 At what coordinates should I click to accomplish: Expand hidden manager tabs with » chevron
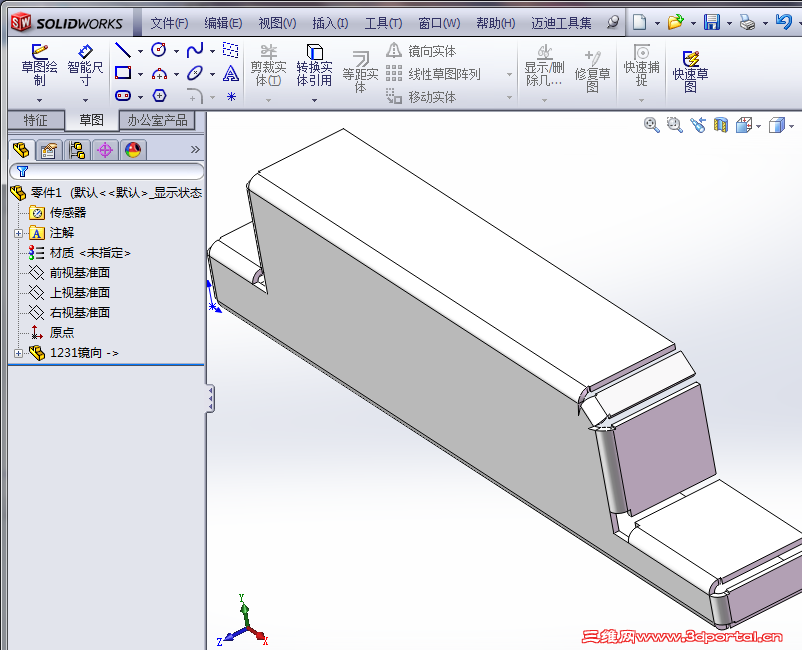195,149
